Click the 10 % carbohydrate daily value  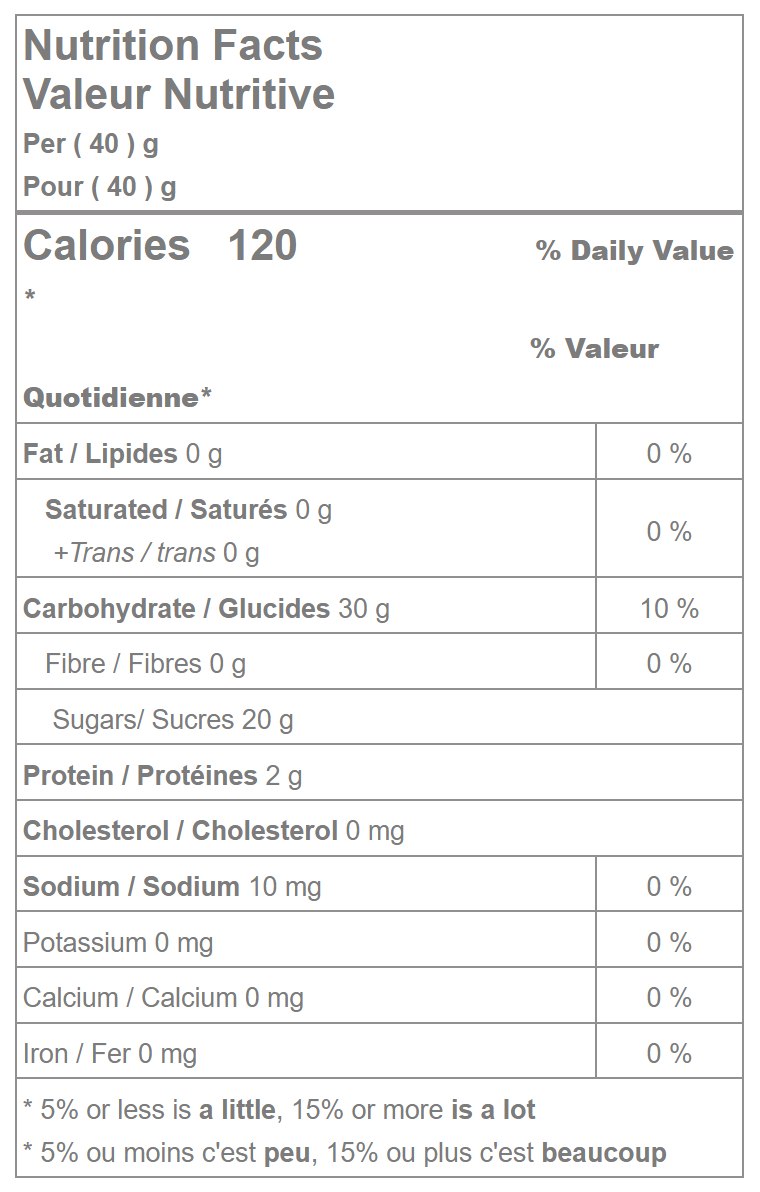[669, 608]
